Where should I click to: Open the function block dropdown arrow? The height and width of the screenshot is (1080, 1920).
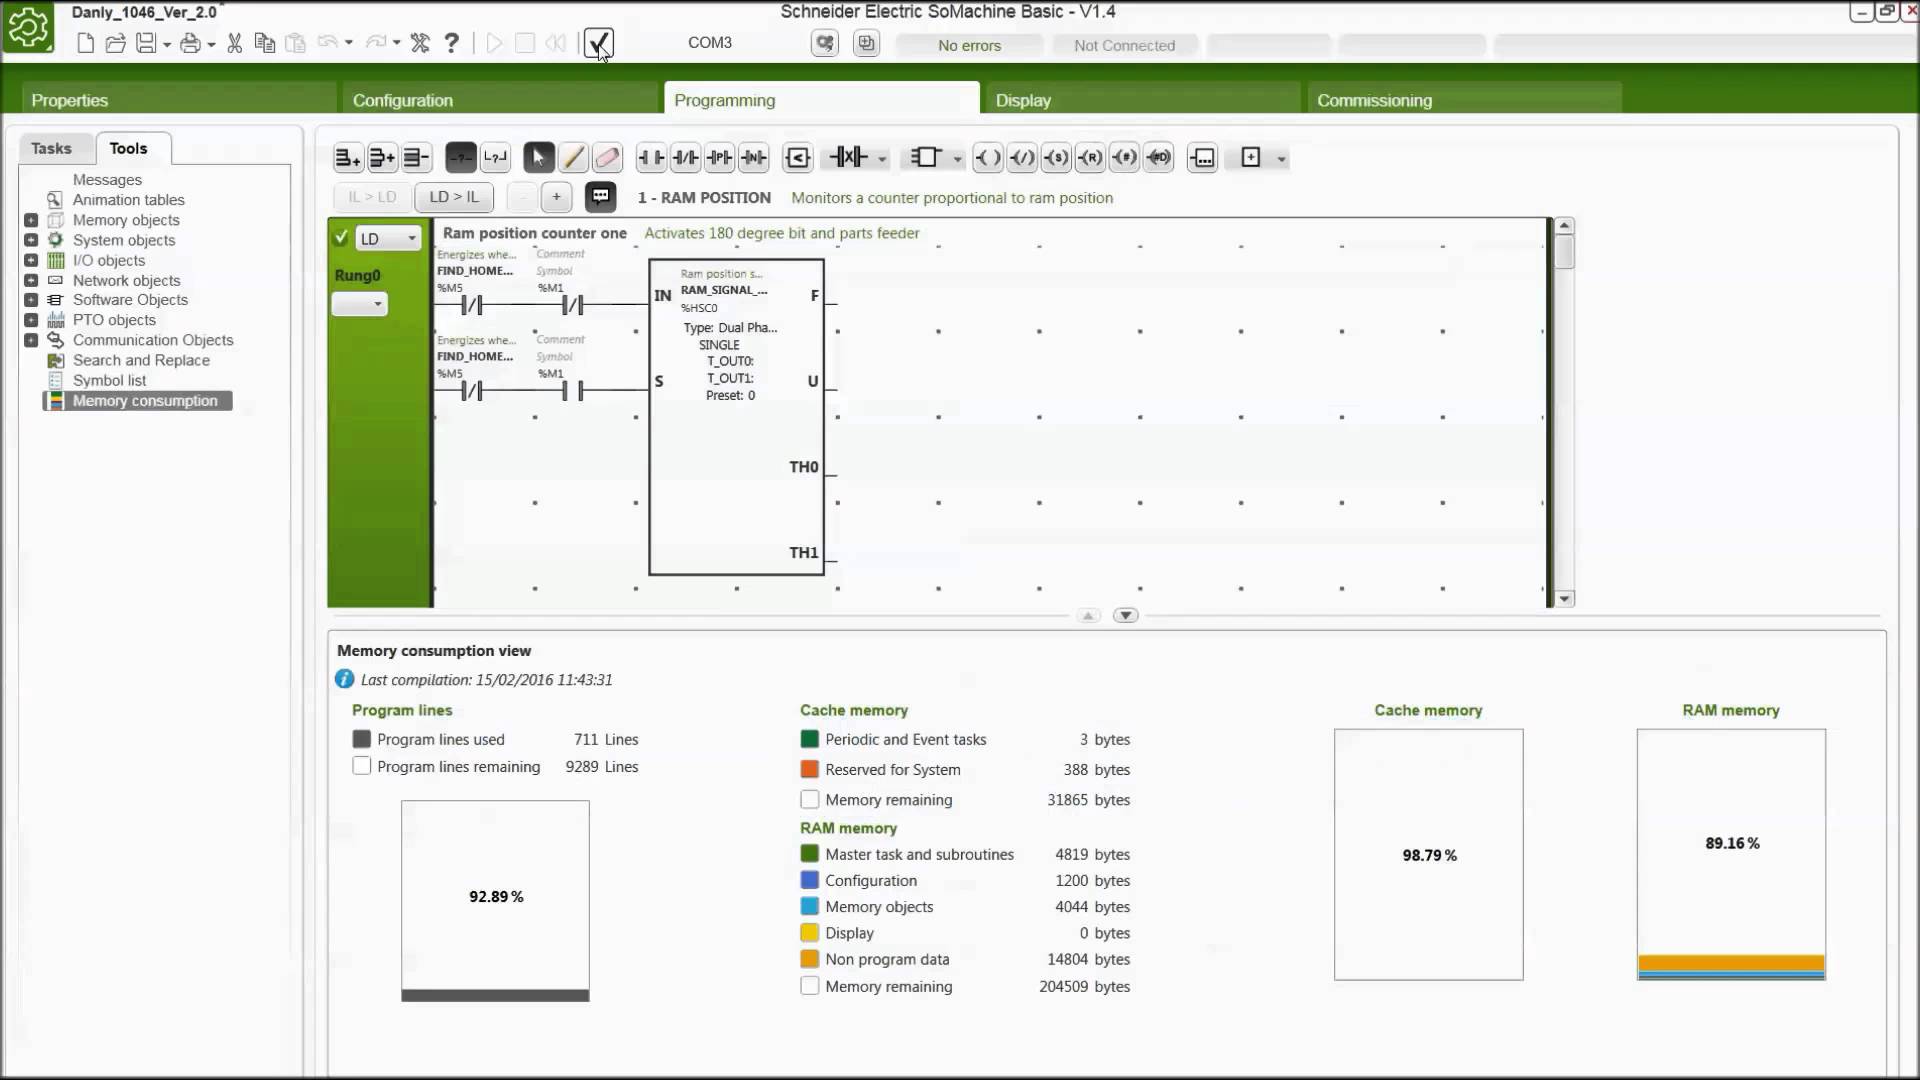957,158
